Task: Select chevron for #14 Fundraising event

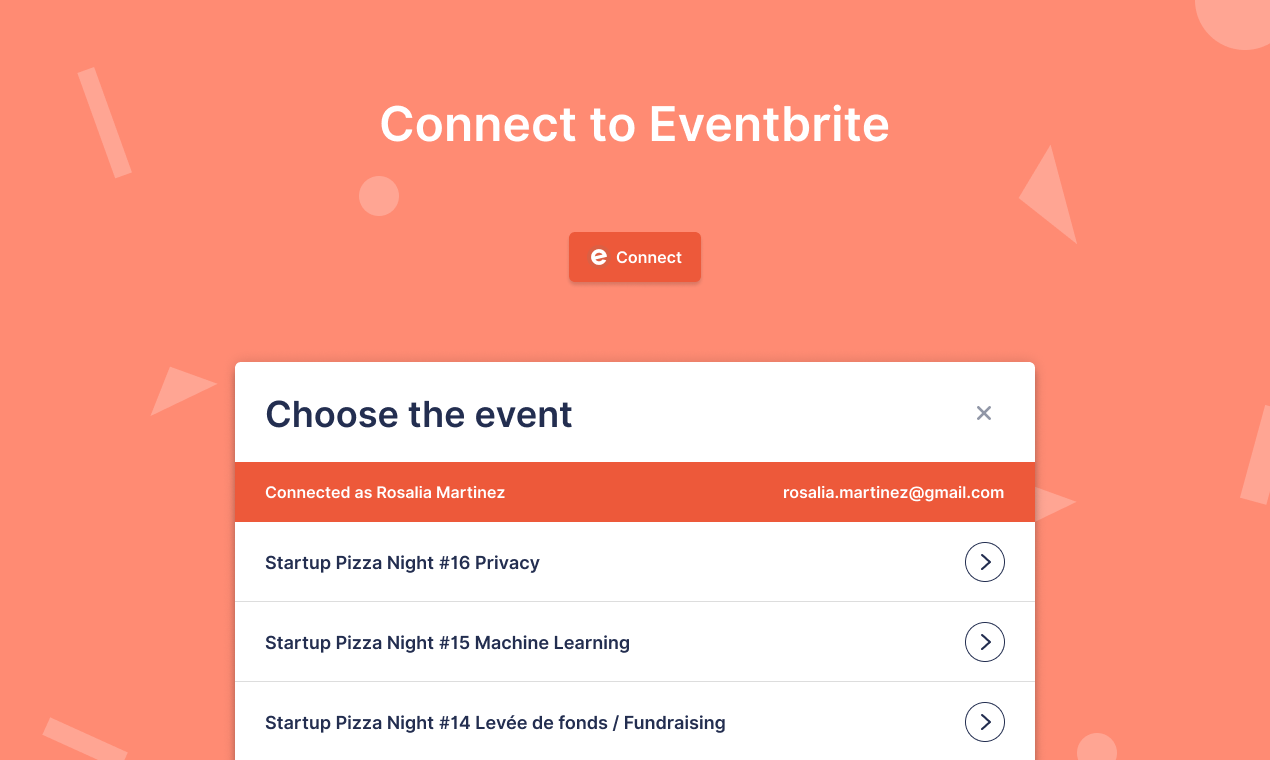Action: click(x=984, y=722)
